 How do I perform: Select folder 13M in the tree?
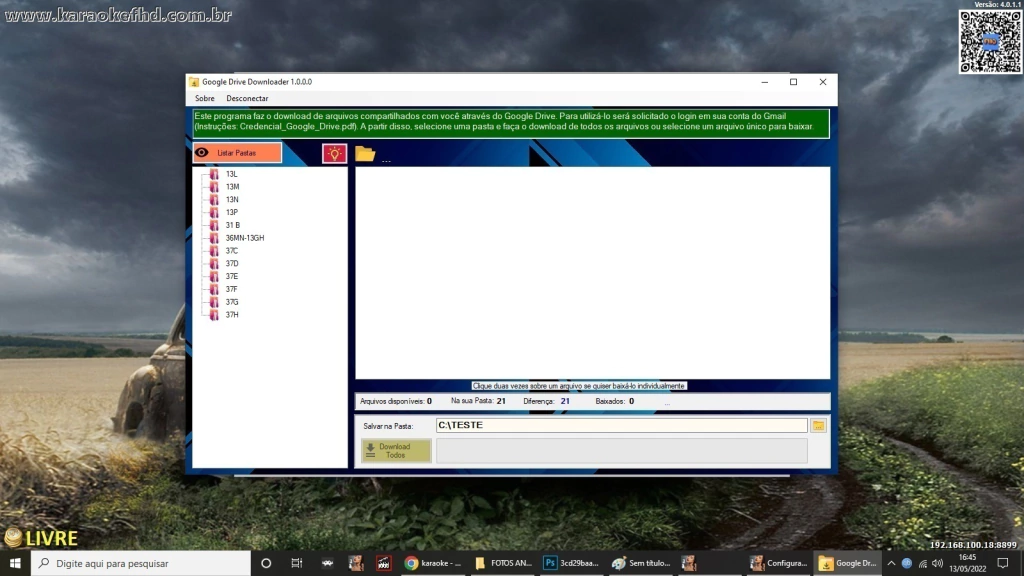(232, 187)
